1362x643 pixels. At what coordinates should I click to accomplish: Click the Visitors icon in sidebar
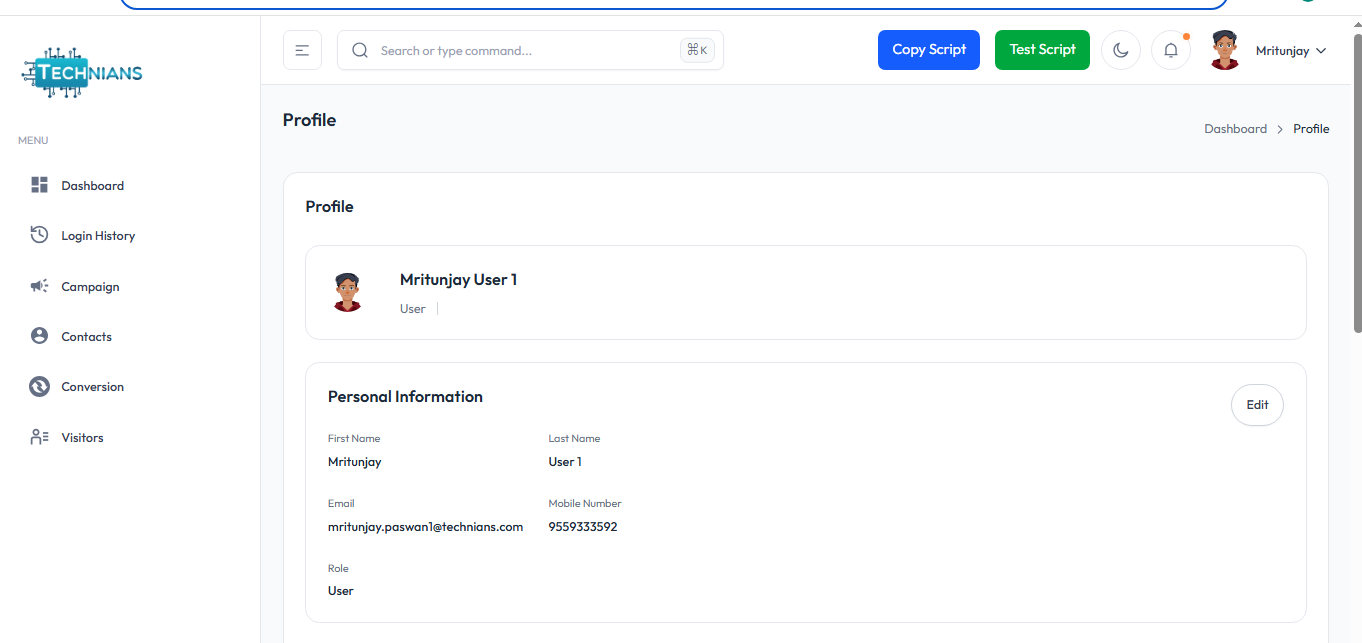[x=39, y=437]
